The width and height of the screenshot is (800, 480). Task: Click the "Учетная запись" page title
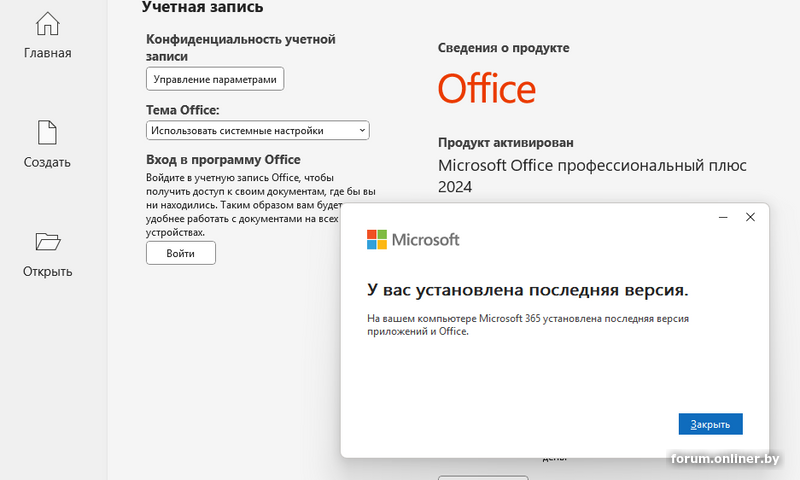[203, 7]
